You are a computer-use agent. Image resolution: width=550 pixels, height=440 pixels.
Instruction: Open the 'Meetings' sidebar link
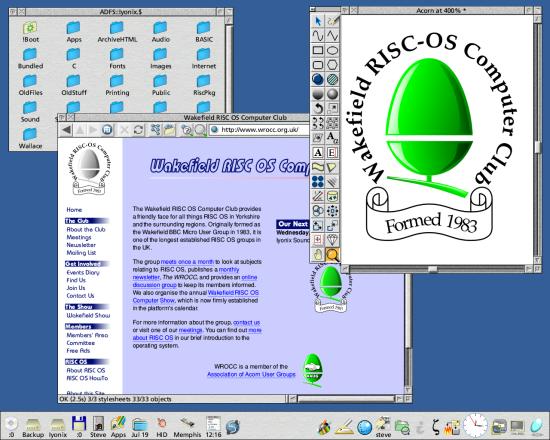tap(79, 237)
